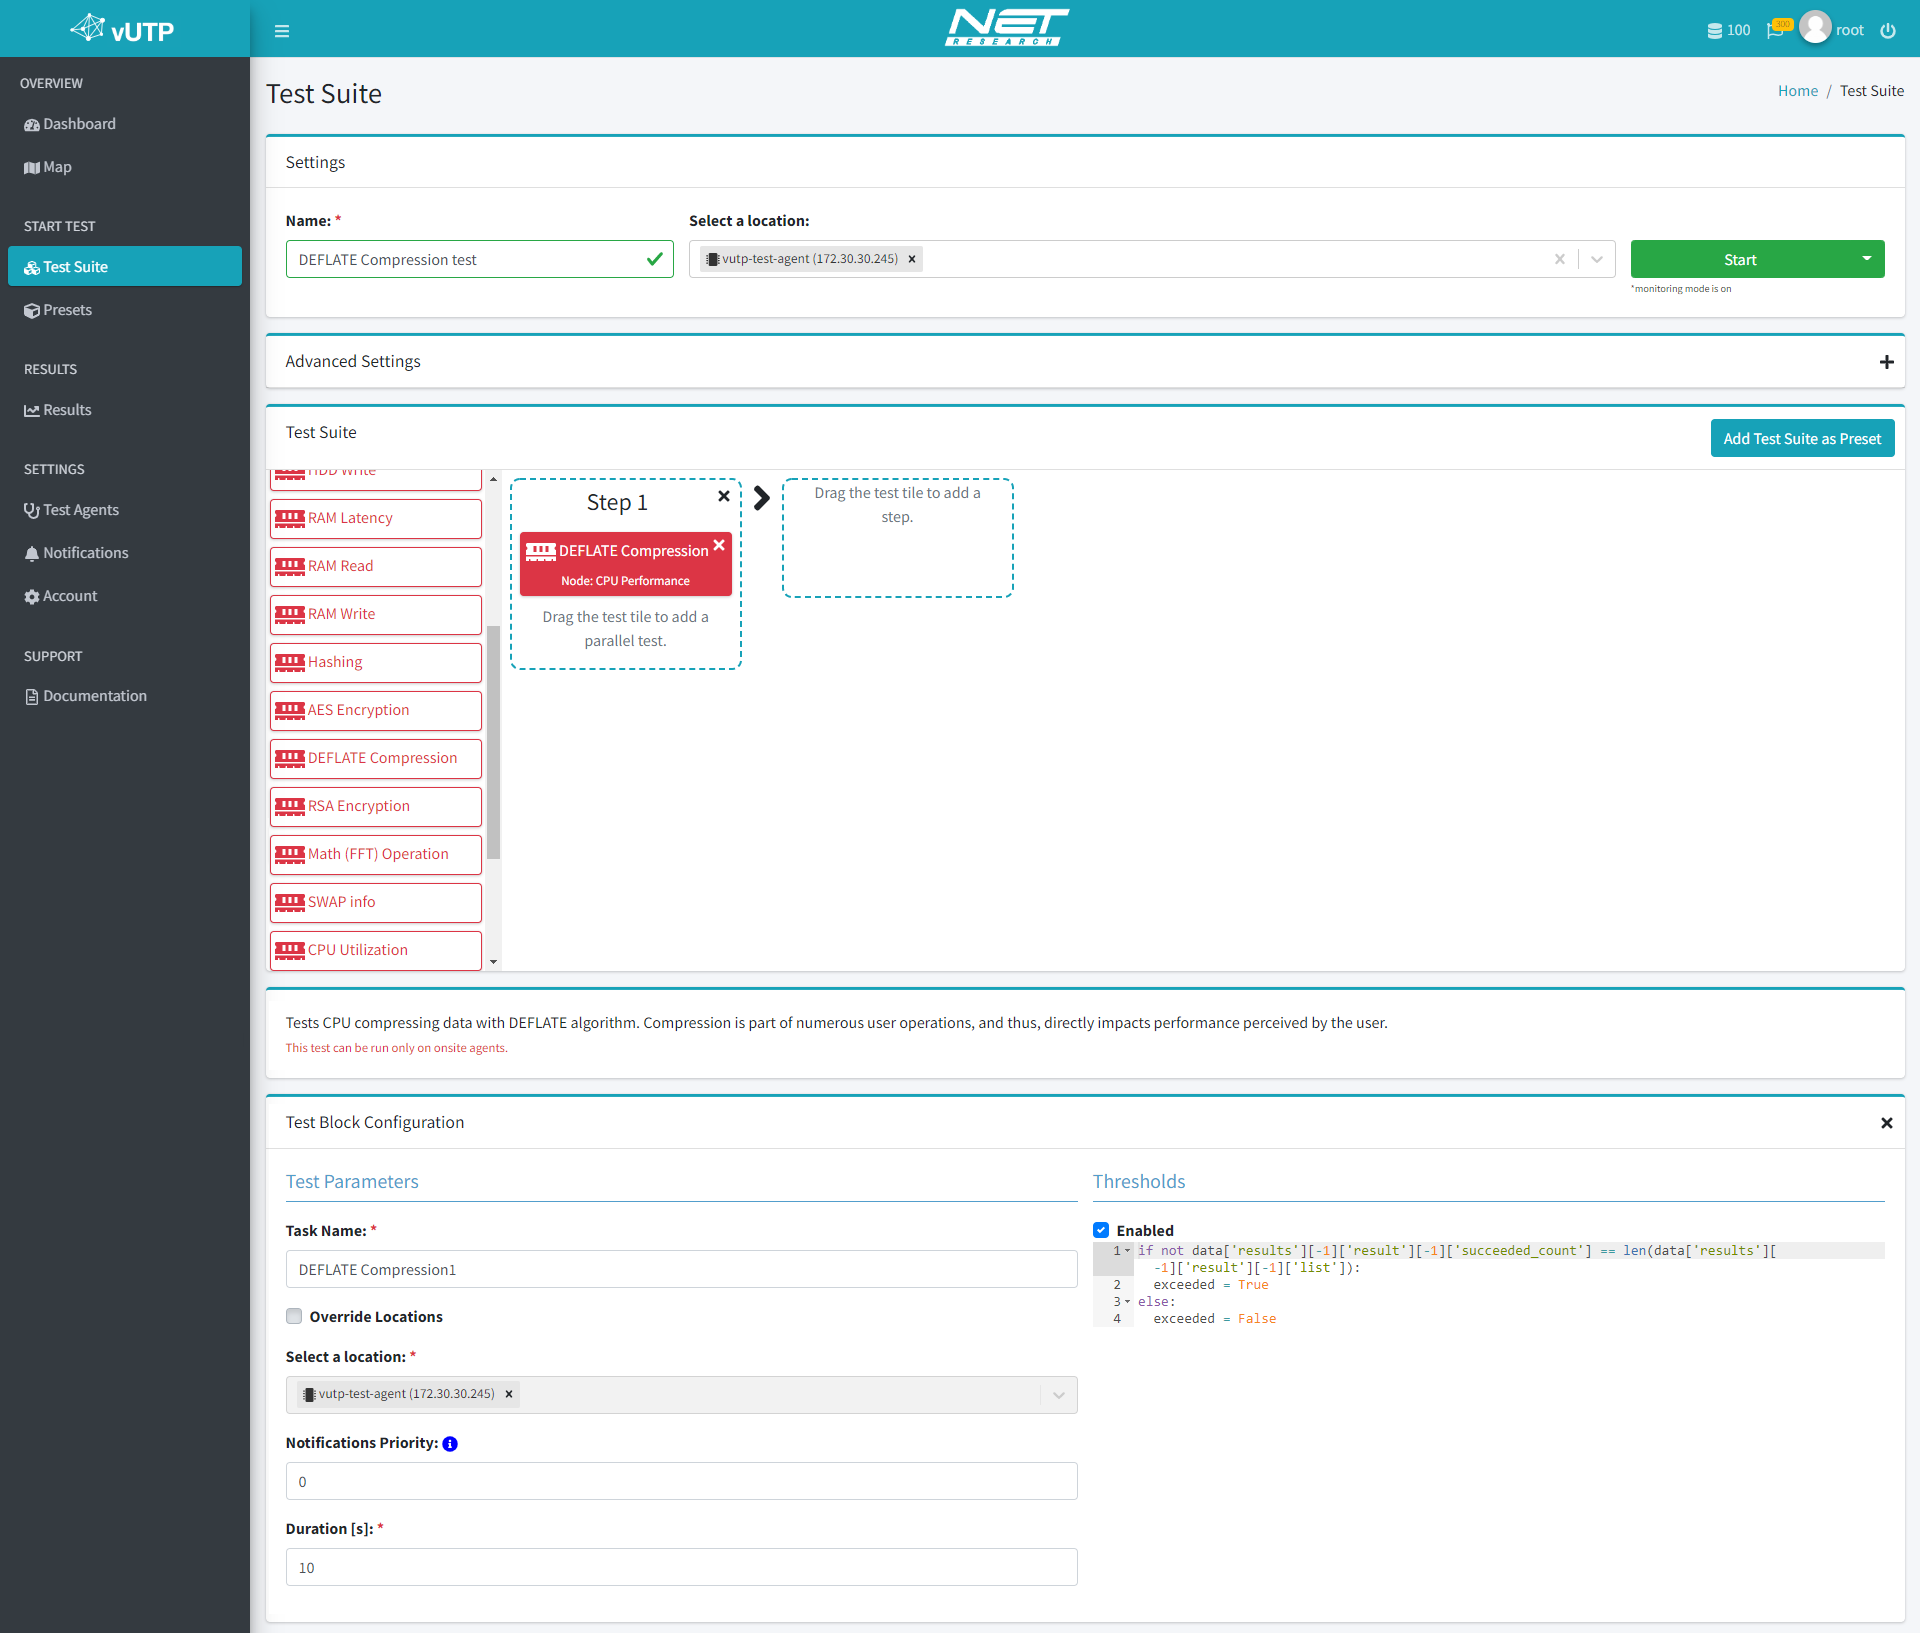Click the RSA Encryption tile icon
The height and width of the screenshot is (1633, 1920).
[x=290, y=806]
